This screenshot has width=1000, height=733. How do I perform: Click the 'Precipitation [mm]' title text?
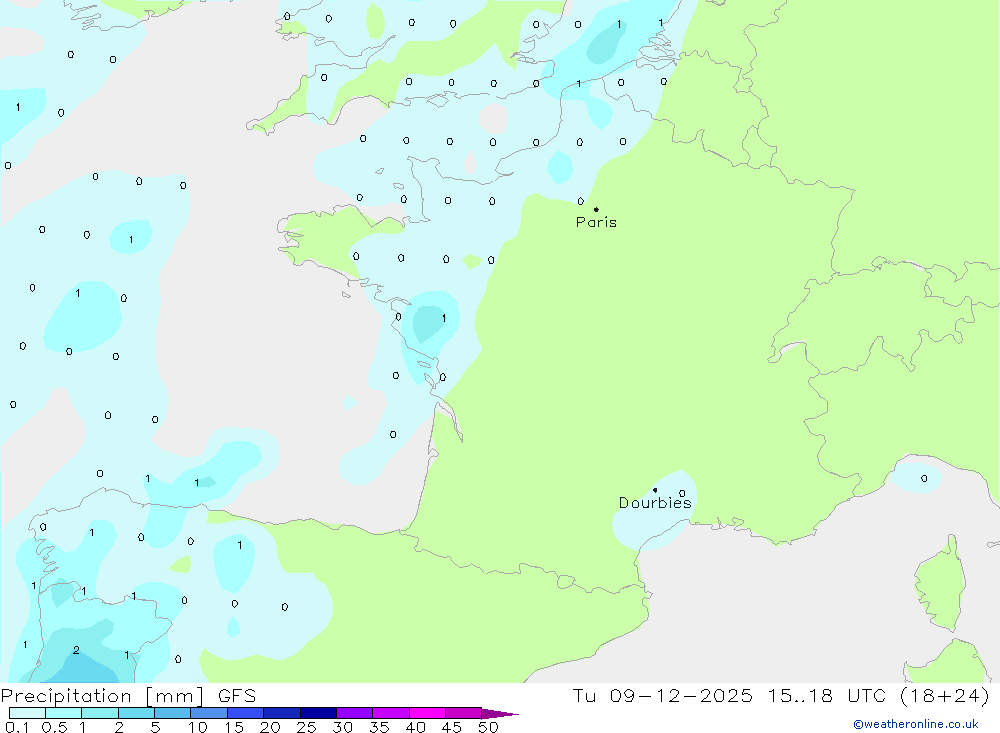tap(102, 696)
